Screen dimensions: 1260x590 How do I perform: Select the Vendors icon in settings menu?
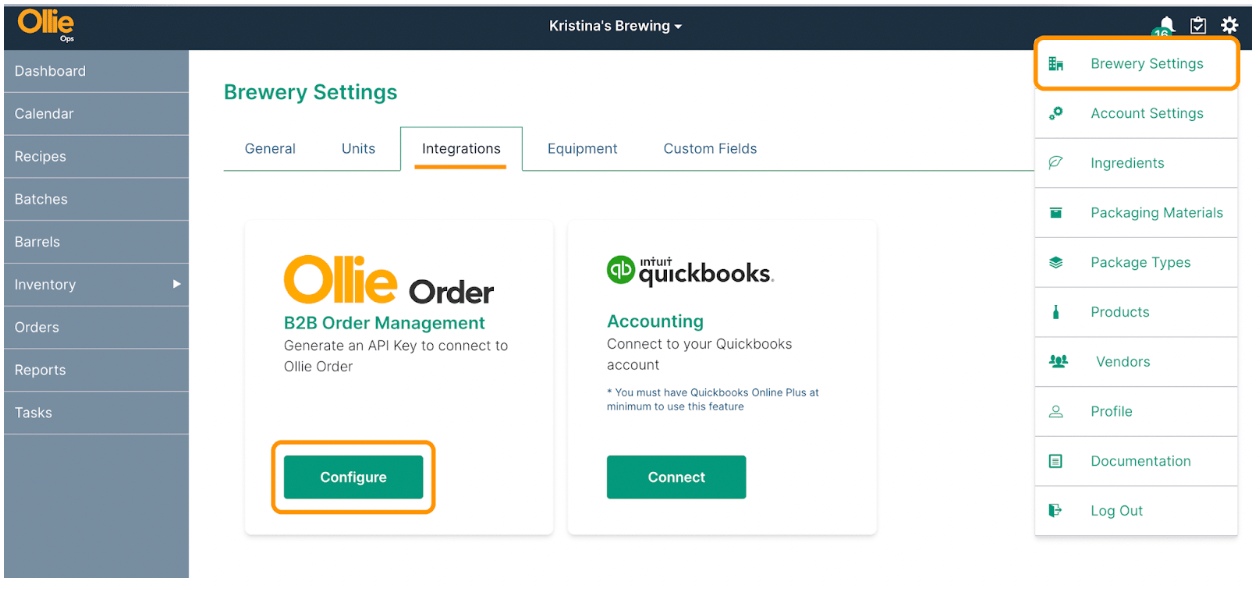coord(1058,361)
